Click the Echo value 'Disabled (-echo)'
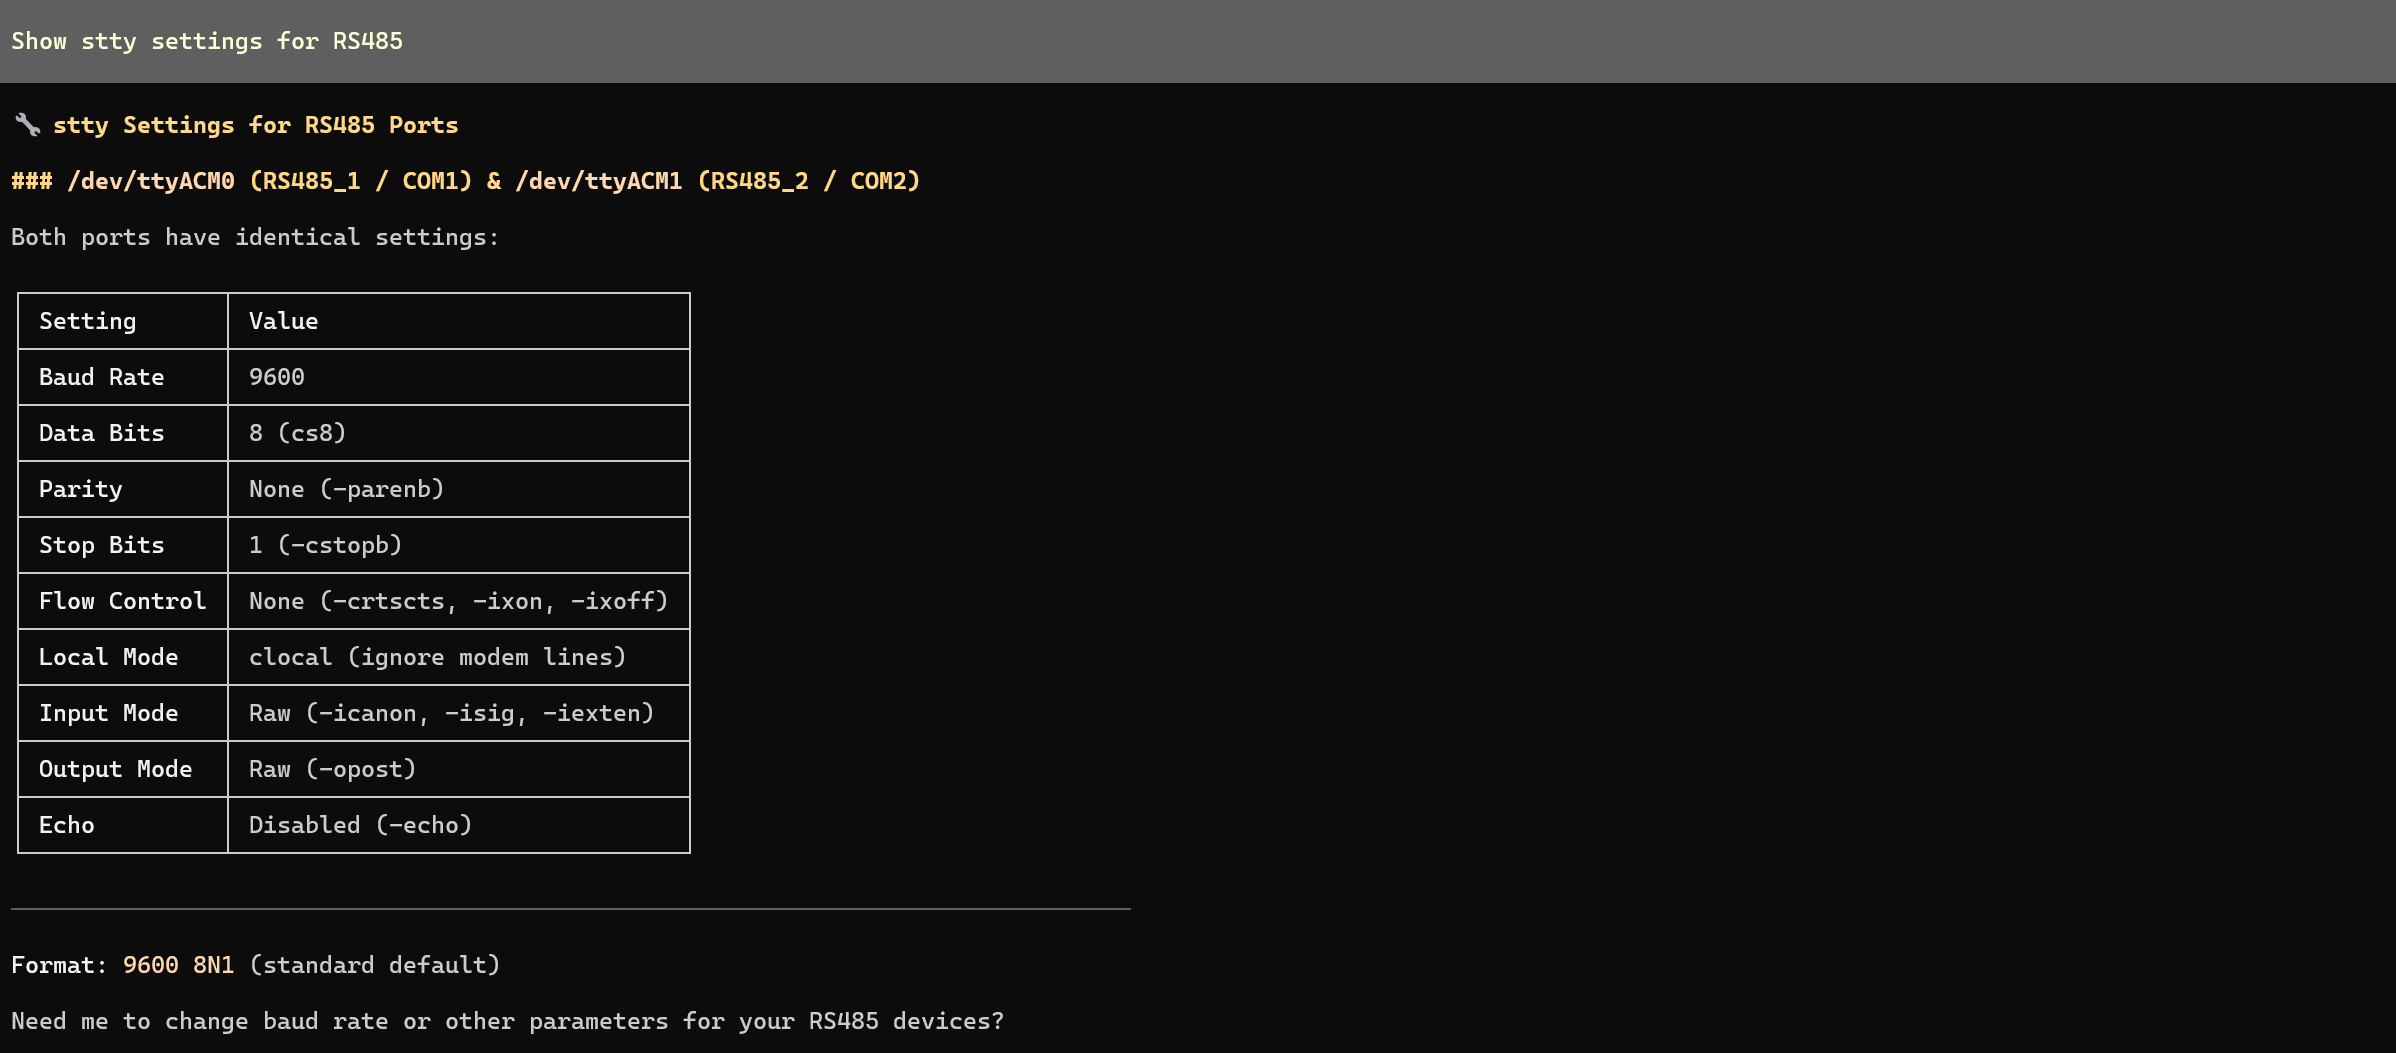This screenshot has height=1053, width=2396. coord(360,825)
